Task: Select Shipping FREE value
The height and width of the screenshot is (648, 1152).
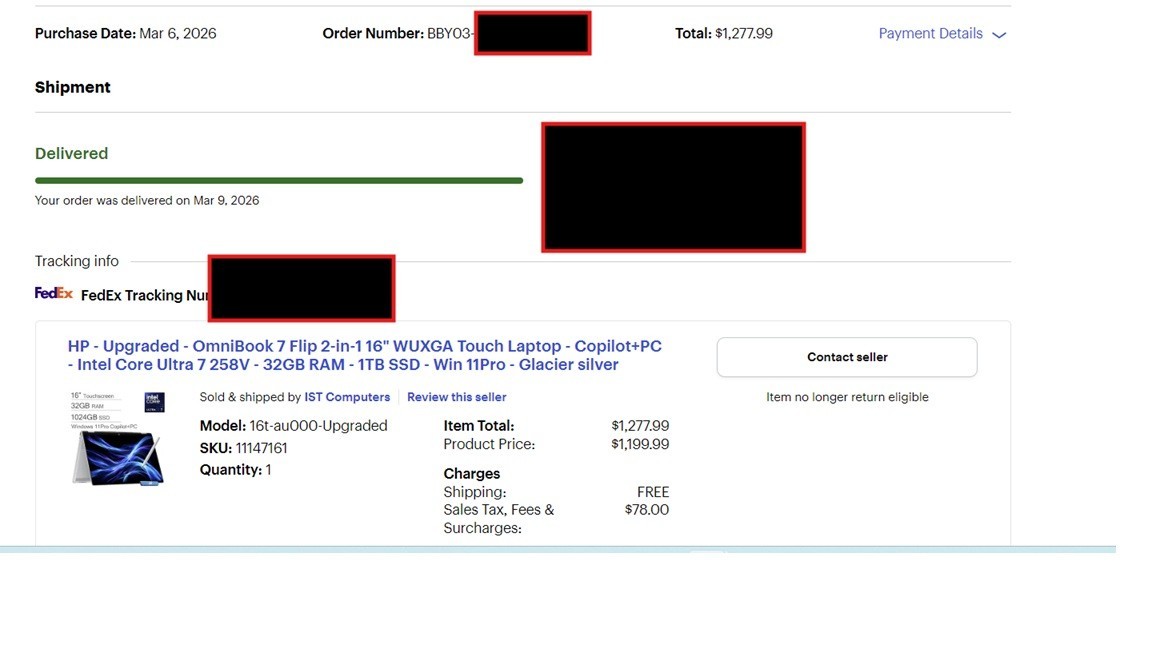Action: pyautogui.click(x=652, y=492)
